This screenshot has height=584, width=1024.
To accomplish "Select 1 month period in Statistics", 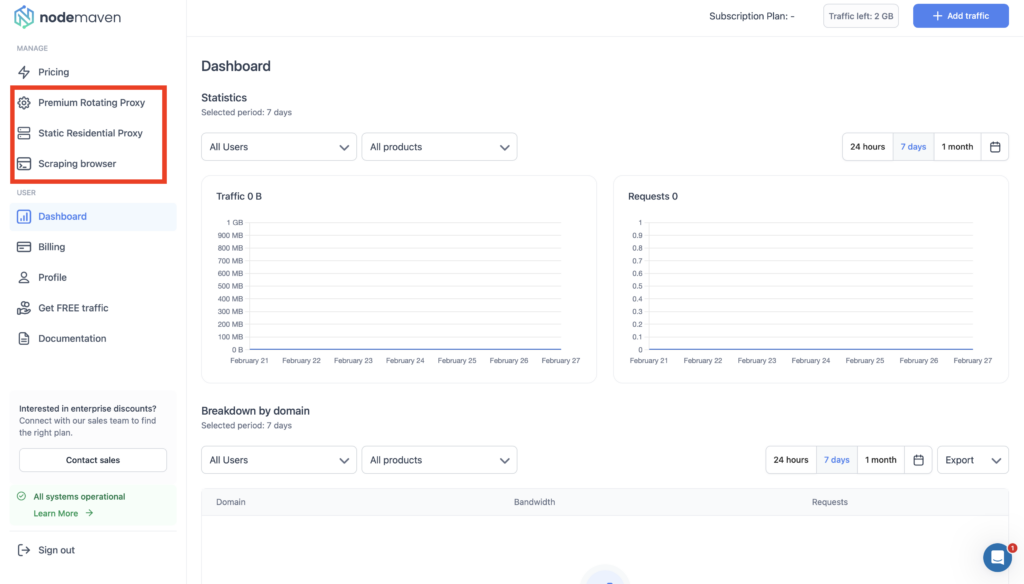I will pos(957,147).
